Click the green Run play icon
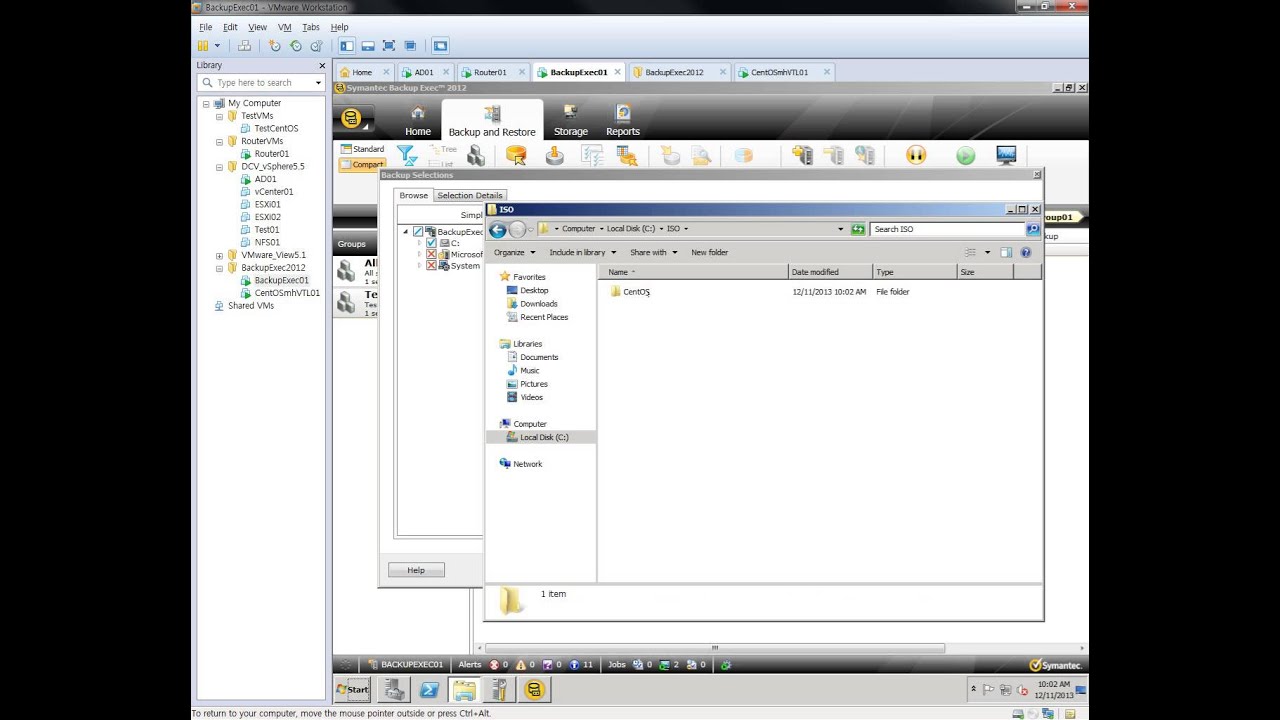Screen dimensions: 1280x720 point(965,155)
